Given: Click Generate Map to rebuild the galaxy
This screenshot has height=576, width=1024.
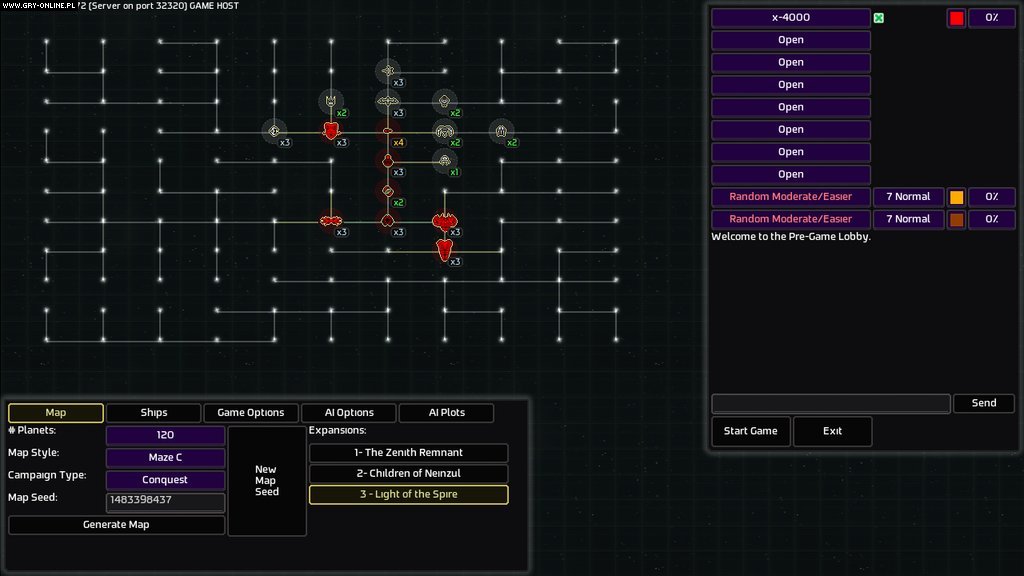Looking at the screenshot, I should pos(115,524).
